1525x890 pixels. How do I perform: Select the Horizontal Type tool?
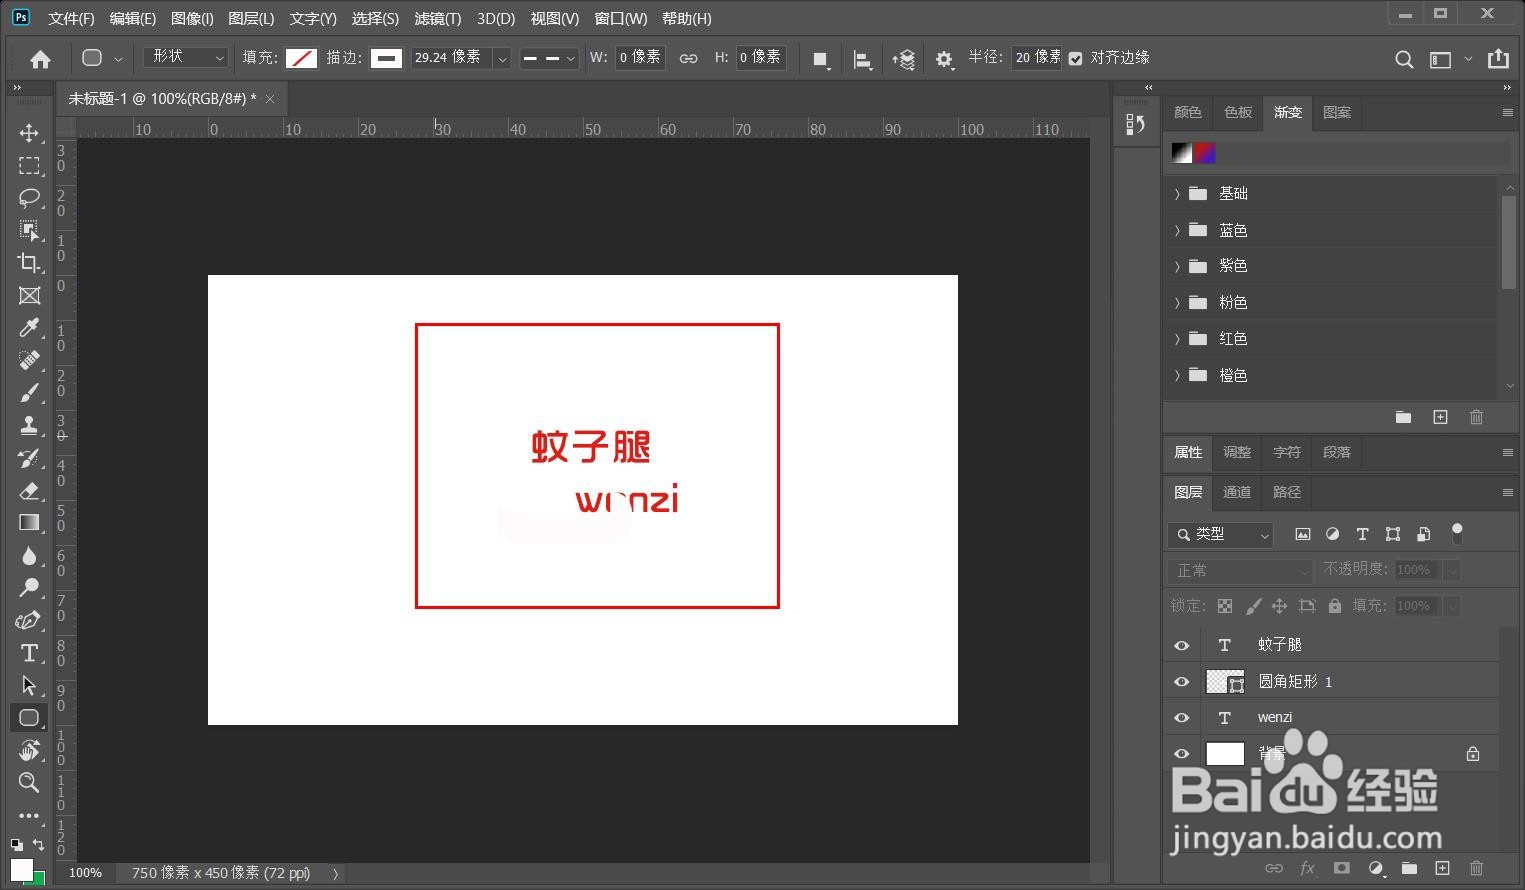(29, 652)
